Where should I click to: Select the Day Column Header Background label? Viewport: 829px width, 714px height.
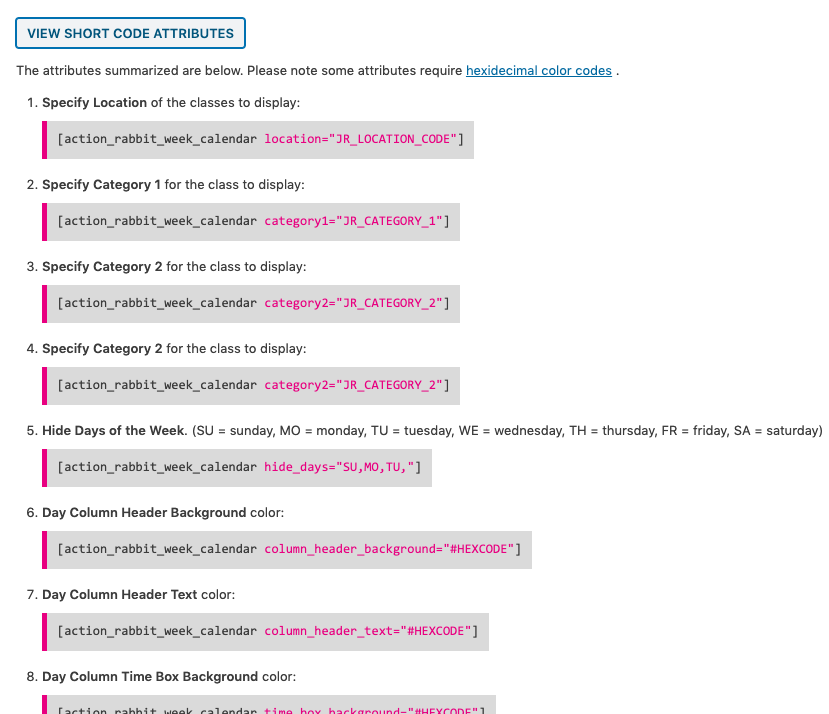pyautogui.click(x=144, y=513)
